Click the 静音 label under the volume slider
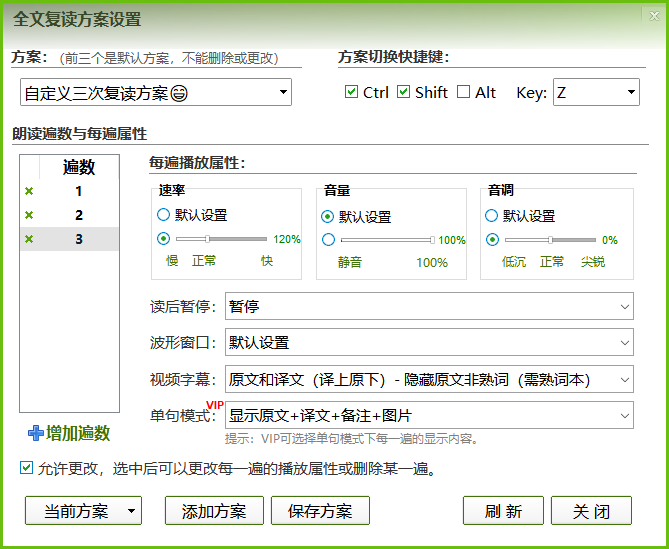Screen dimensions: 669x549 [350, 262]
